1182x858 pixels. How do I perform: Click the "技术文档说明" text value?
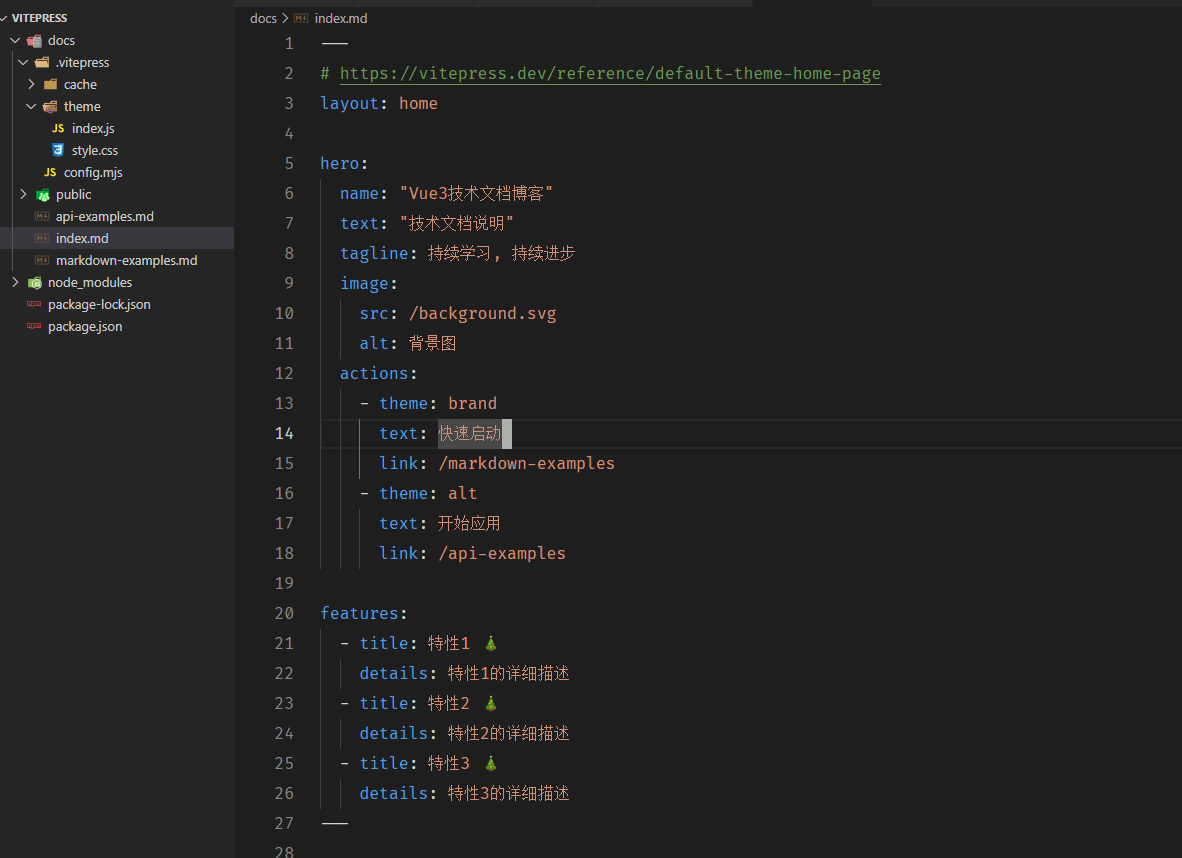point(457,223)
